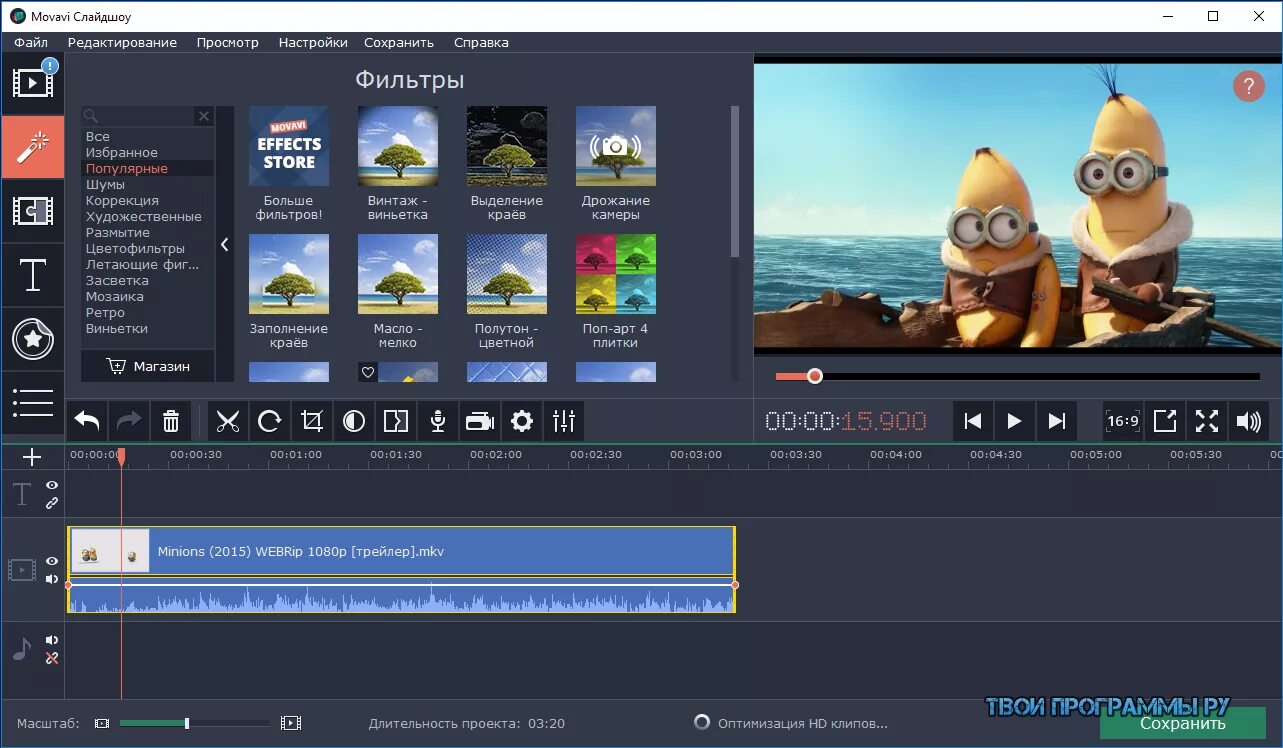The image size is (1283, 748).
Task: Open the Просмотр menu
Action: 228,42
